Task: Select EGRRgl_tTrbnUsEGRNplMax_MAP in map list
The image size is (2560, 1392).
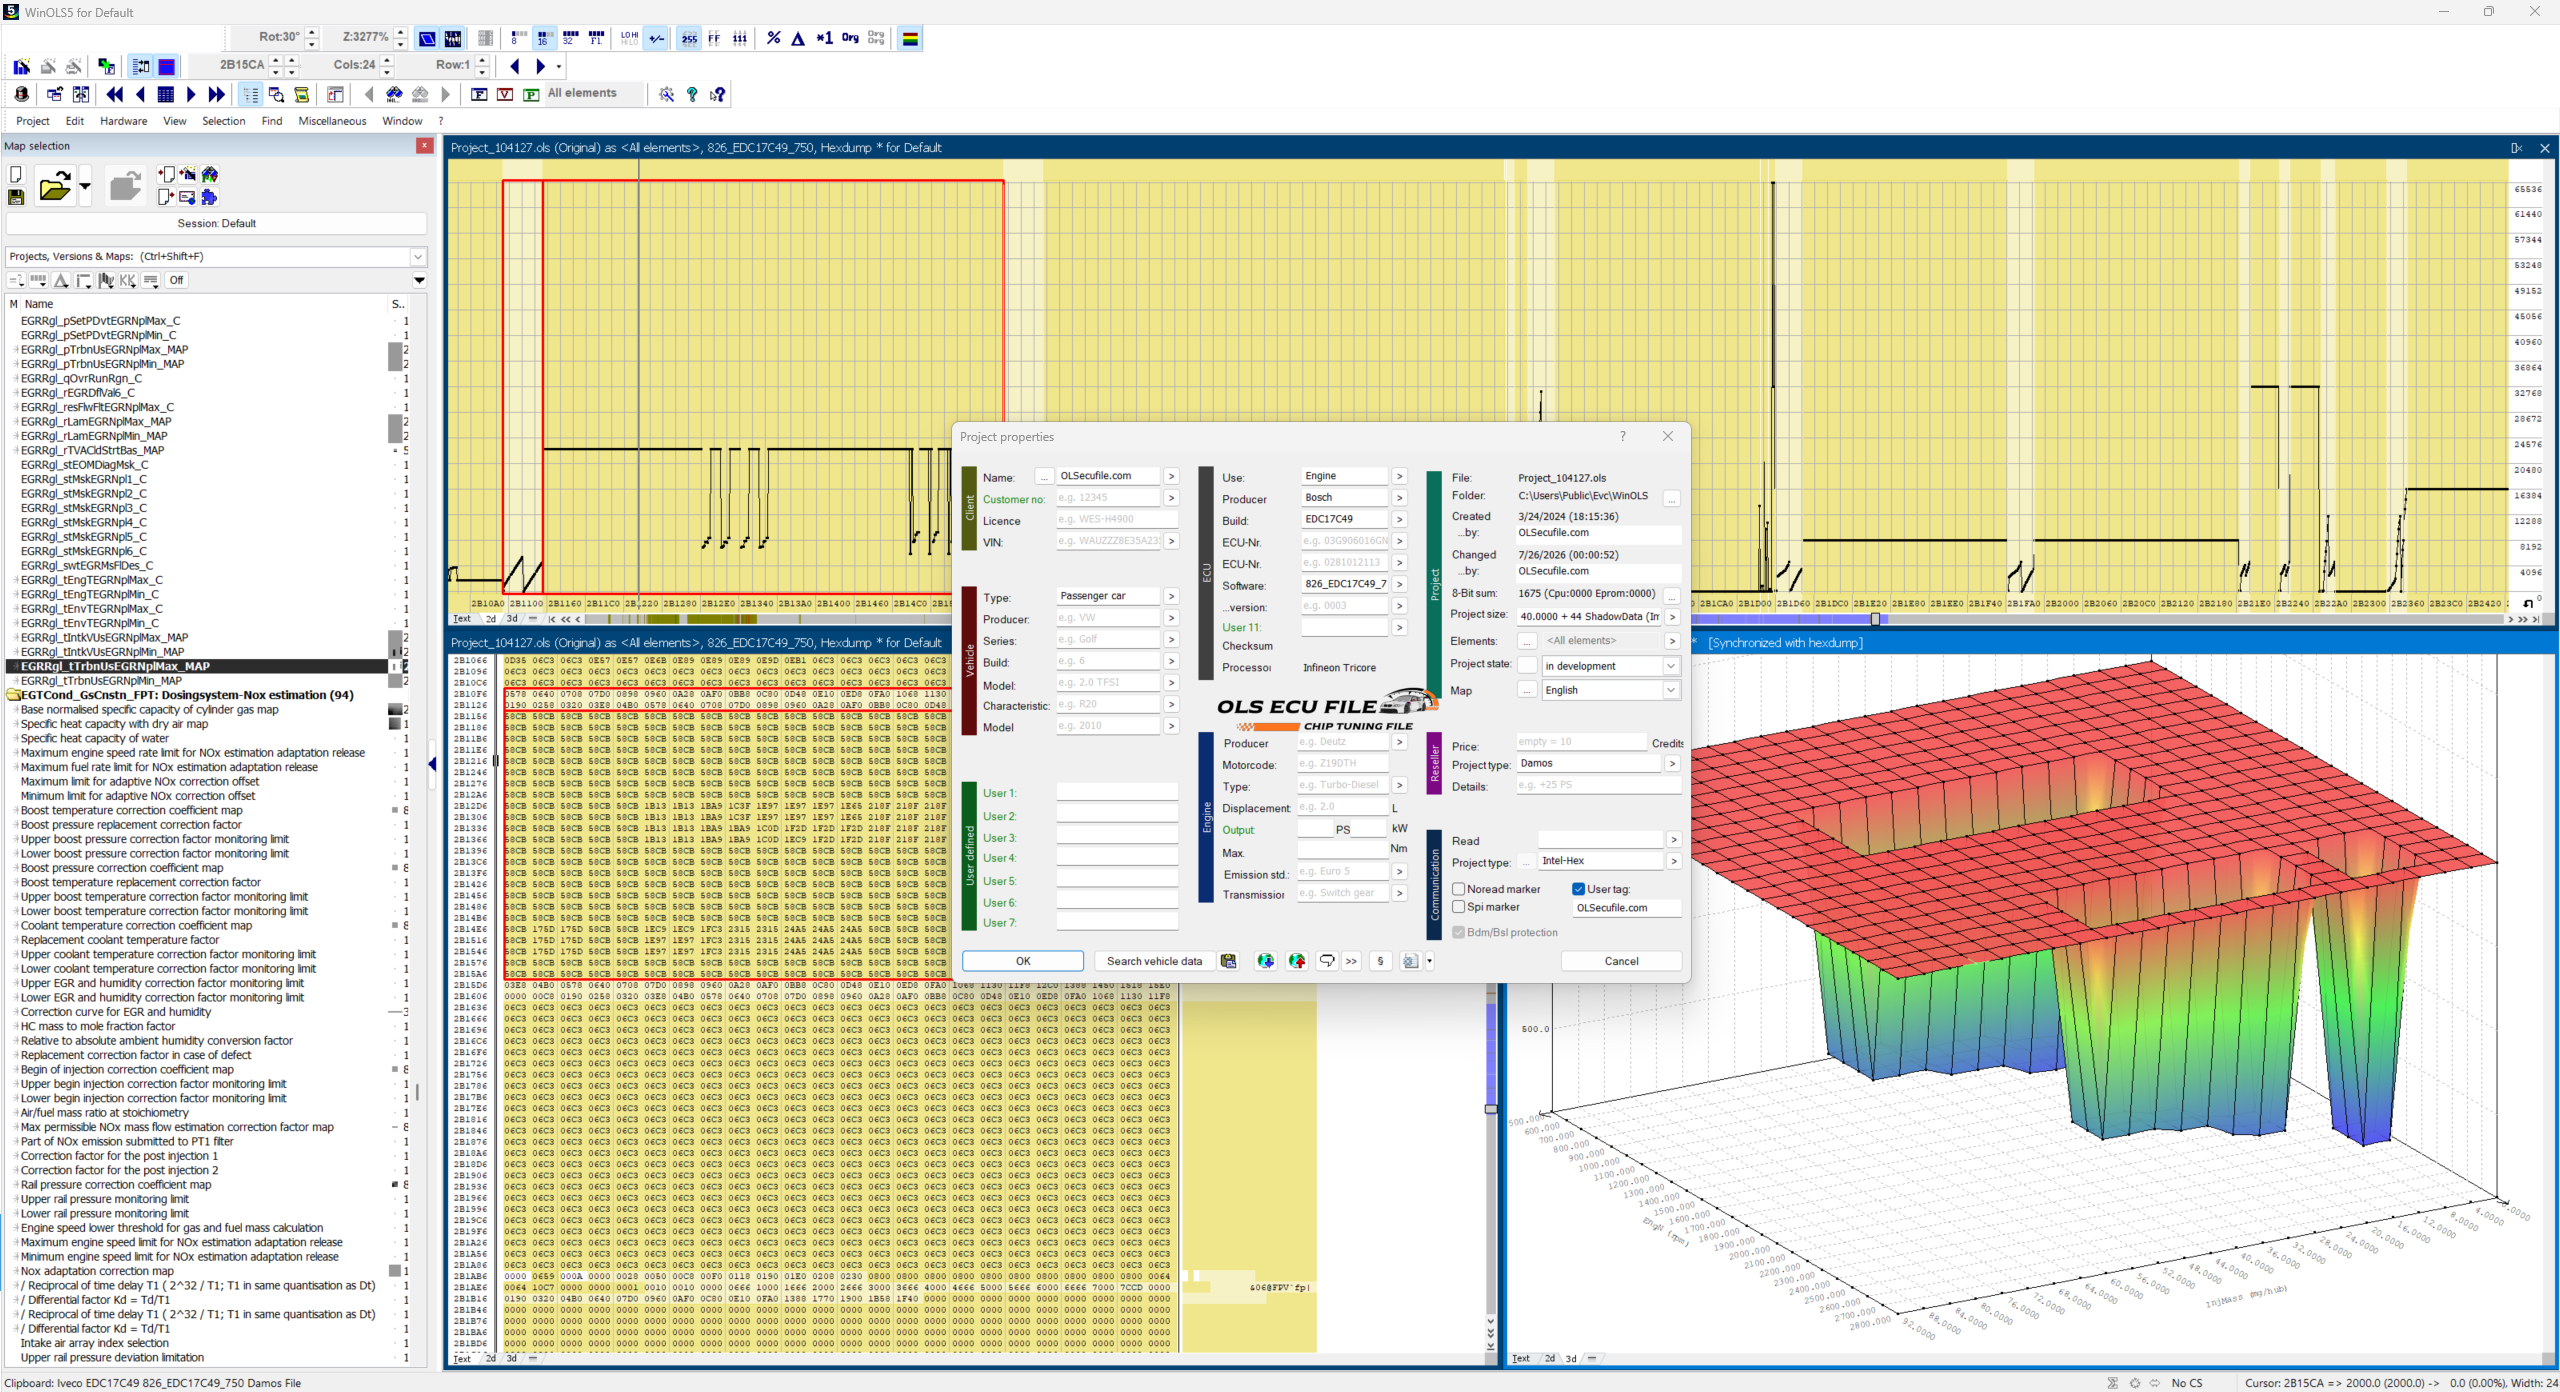Action: (115, 666)
